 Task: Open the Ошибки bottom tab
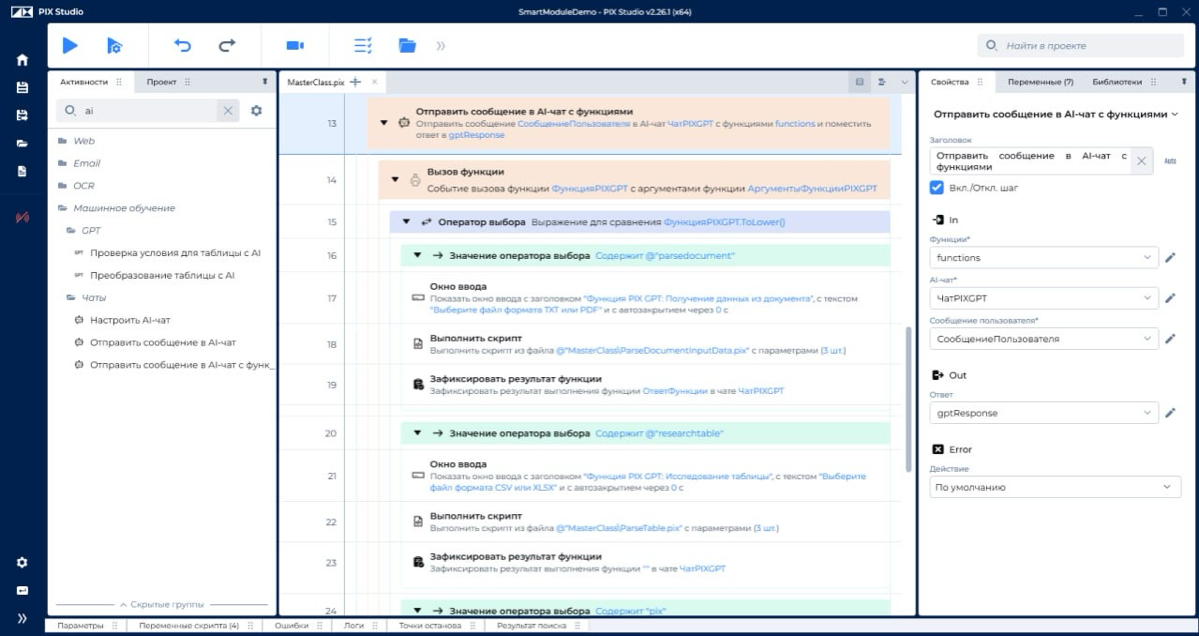(291, 625)
